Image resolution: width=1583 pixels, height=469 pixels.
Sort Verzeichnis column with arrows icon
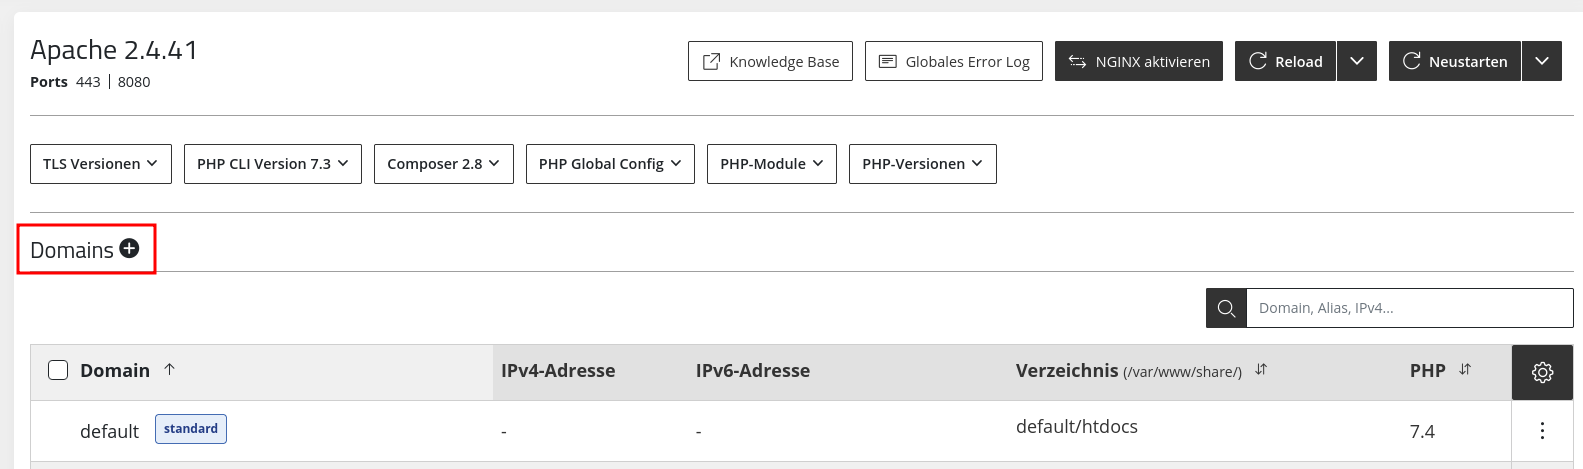pos(1261,369)
